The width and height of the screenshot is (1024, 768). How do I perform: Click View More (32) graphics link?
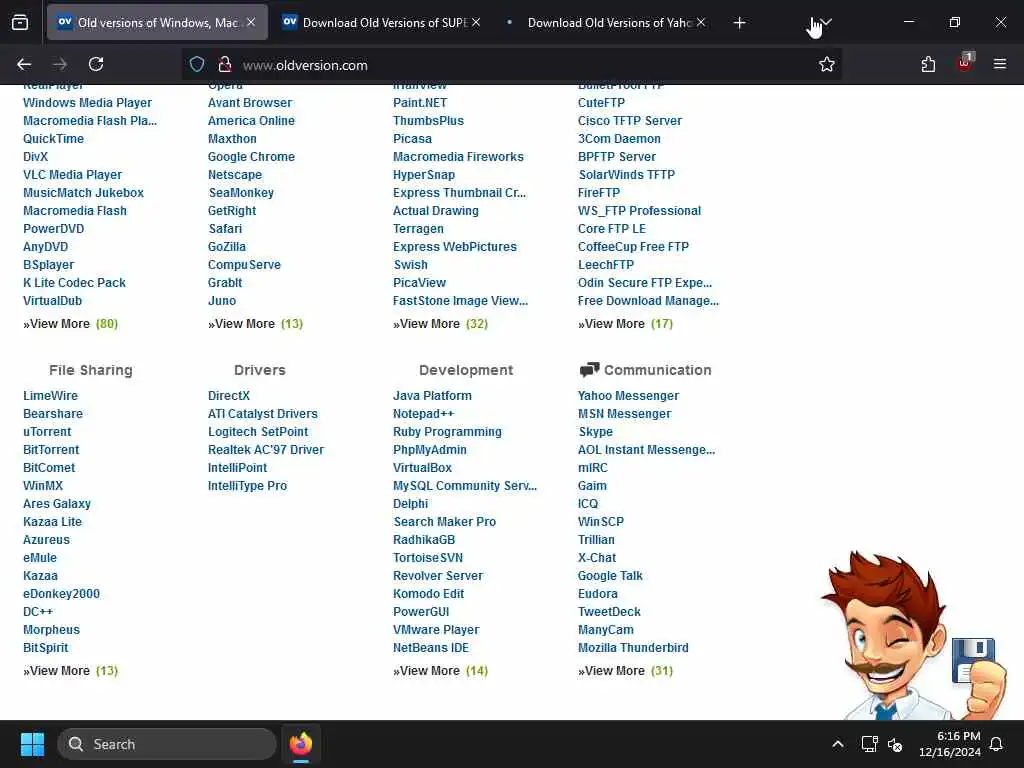(x=440, y=324)
